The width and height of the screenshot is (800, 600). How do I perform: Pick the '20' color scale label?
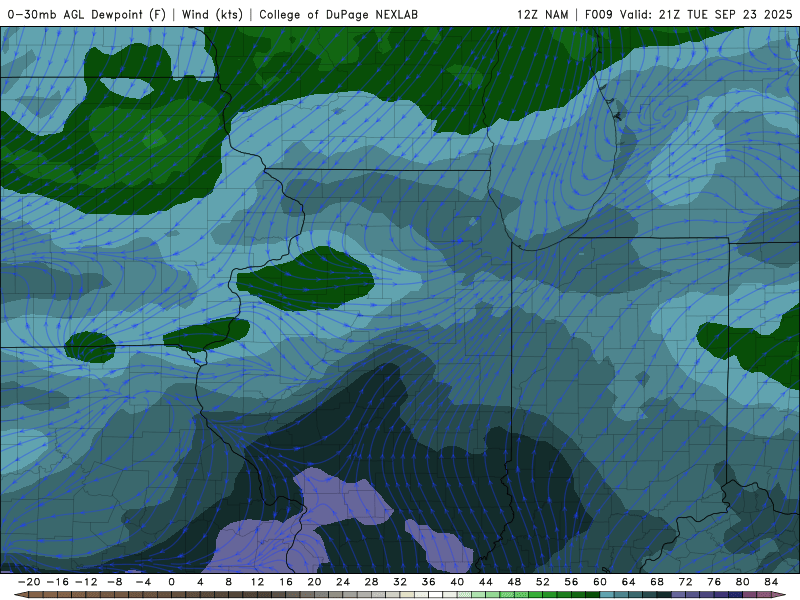(x=314, y=582)
